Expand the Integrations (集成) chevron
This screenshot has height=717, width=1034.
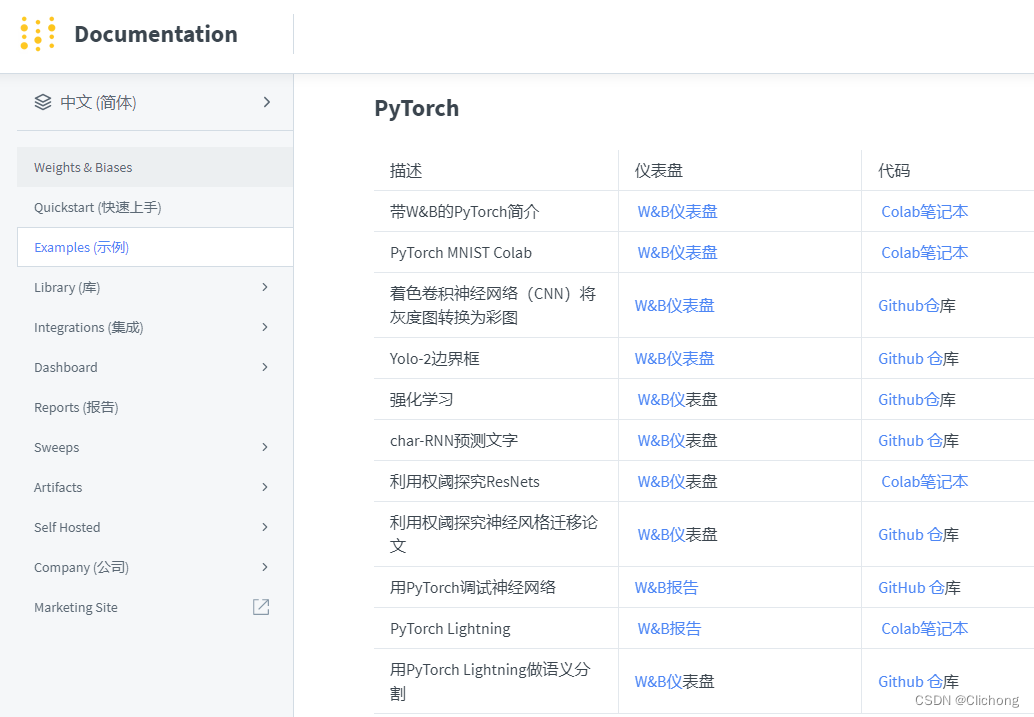tap(265, 327)
